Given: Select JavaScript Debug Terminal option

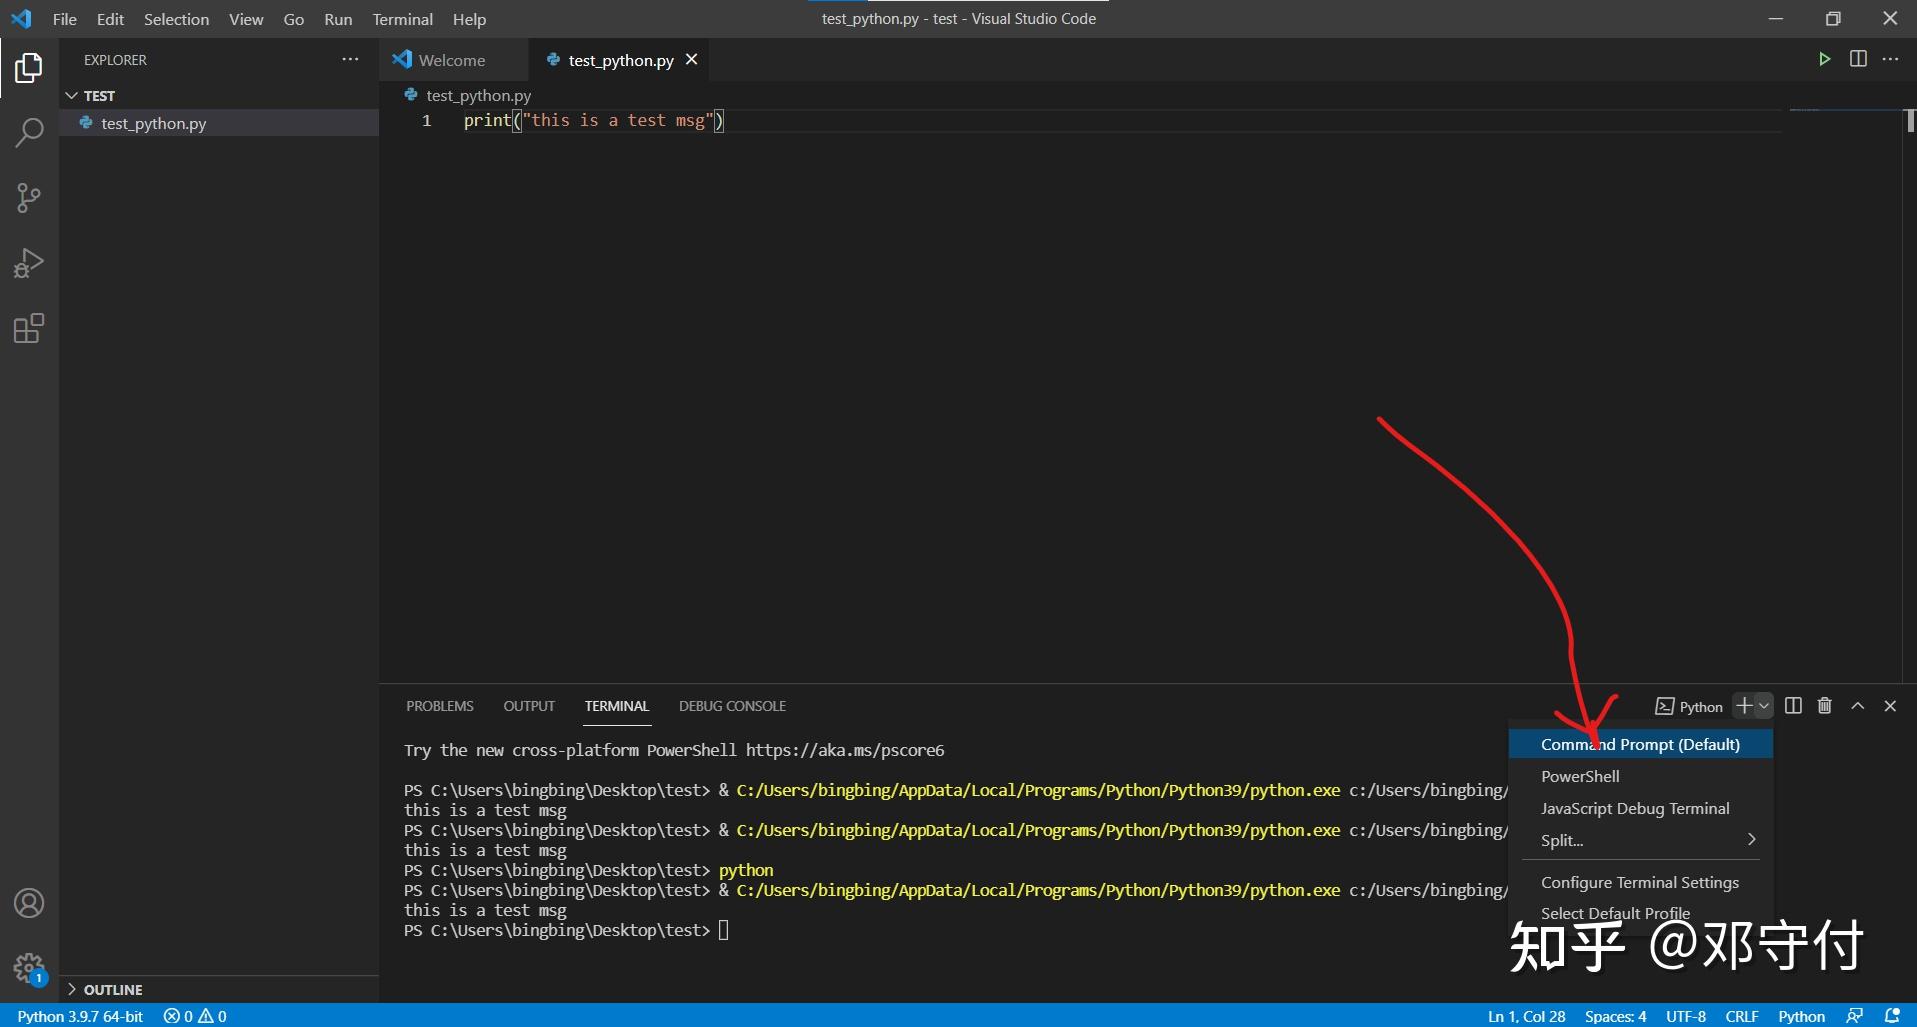Looking at the screenshot, I should pyautogui.click(x=1636, y=808).
